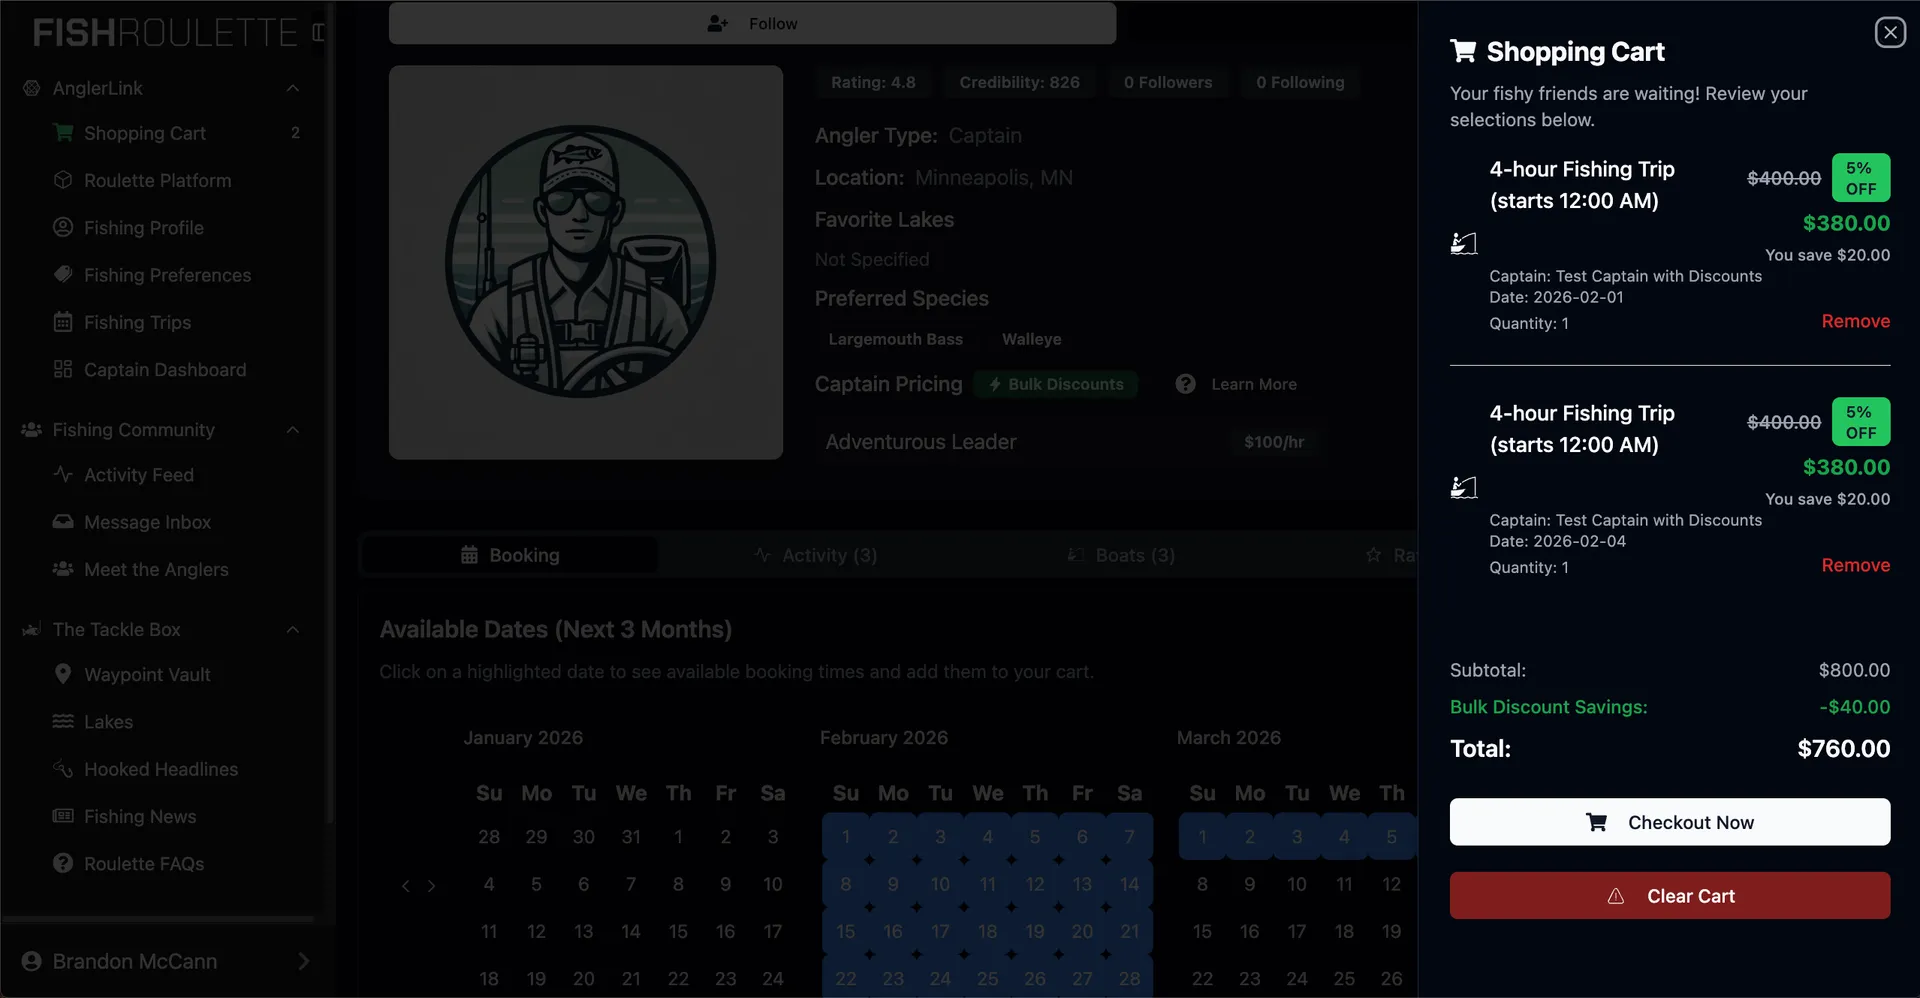Click the Fishing Profile user icon
The image size is (1920, 998).
click(63, 228)
